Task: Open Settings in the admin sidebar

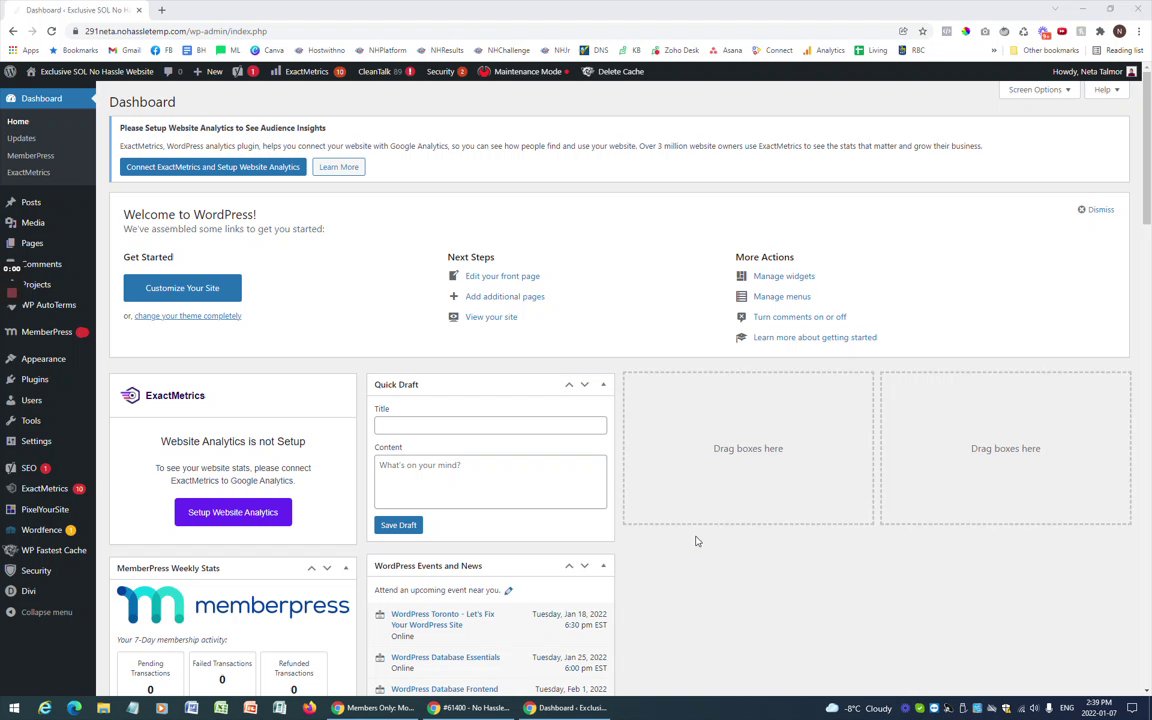Action: tap(36, 442)
